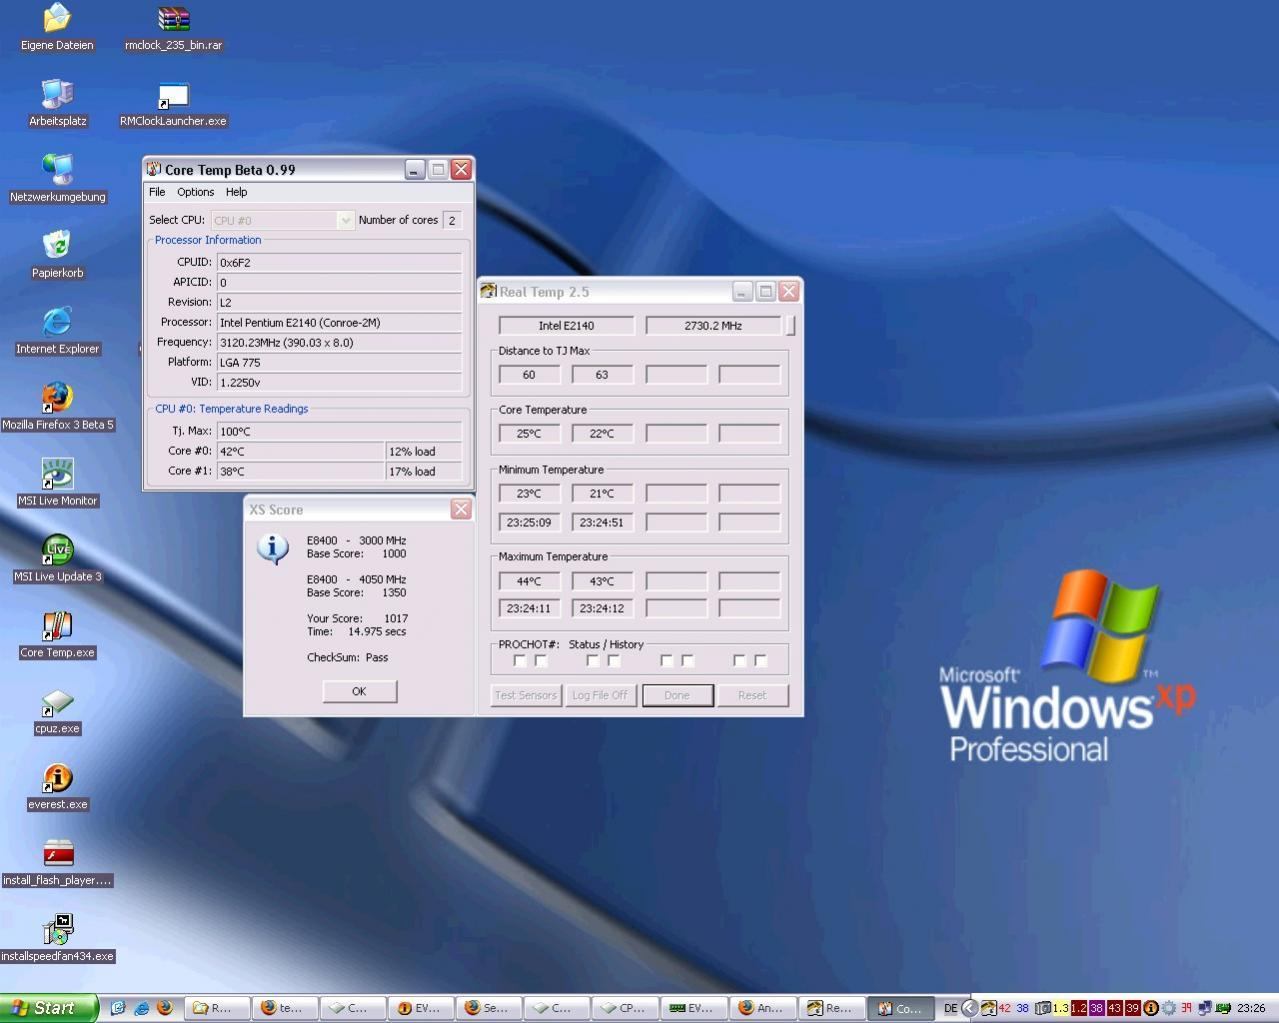
Task: Select the Netzwerkumgebung desktop icon
Action: point(57,179)
